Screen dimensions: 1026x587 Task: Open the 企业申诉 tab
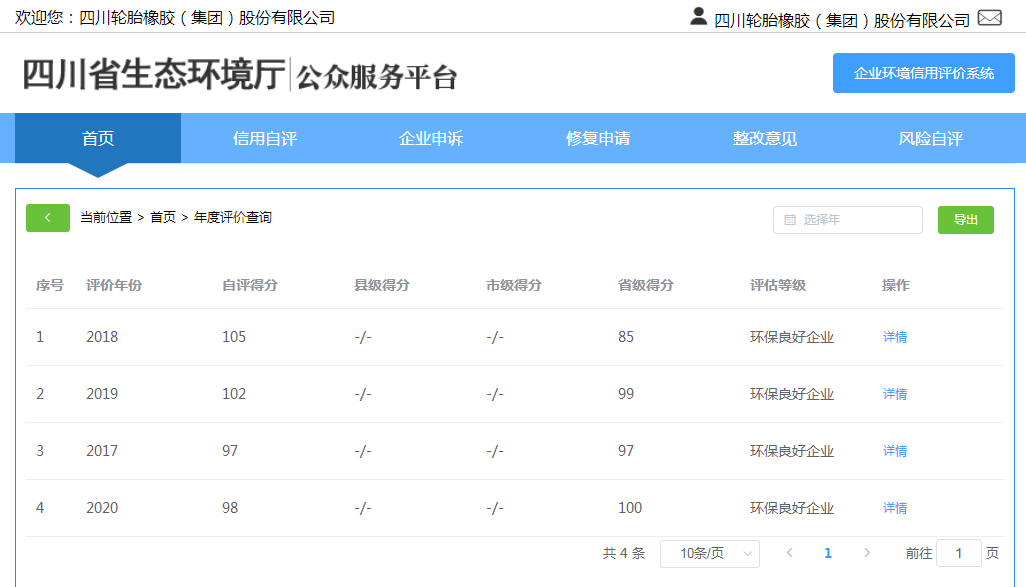click(431, 138)
